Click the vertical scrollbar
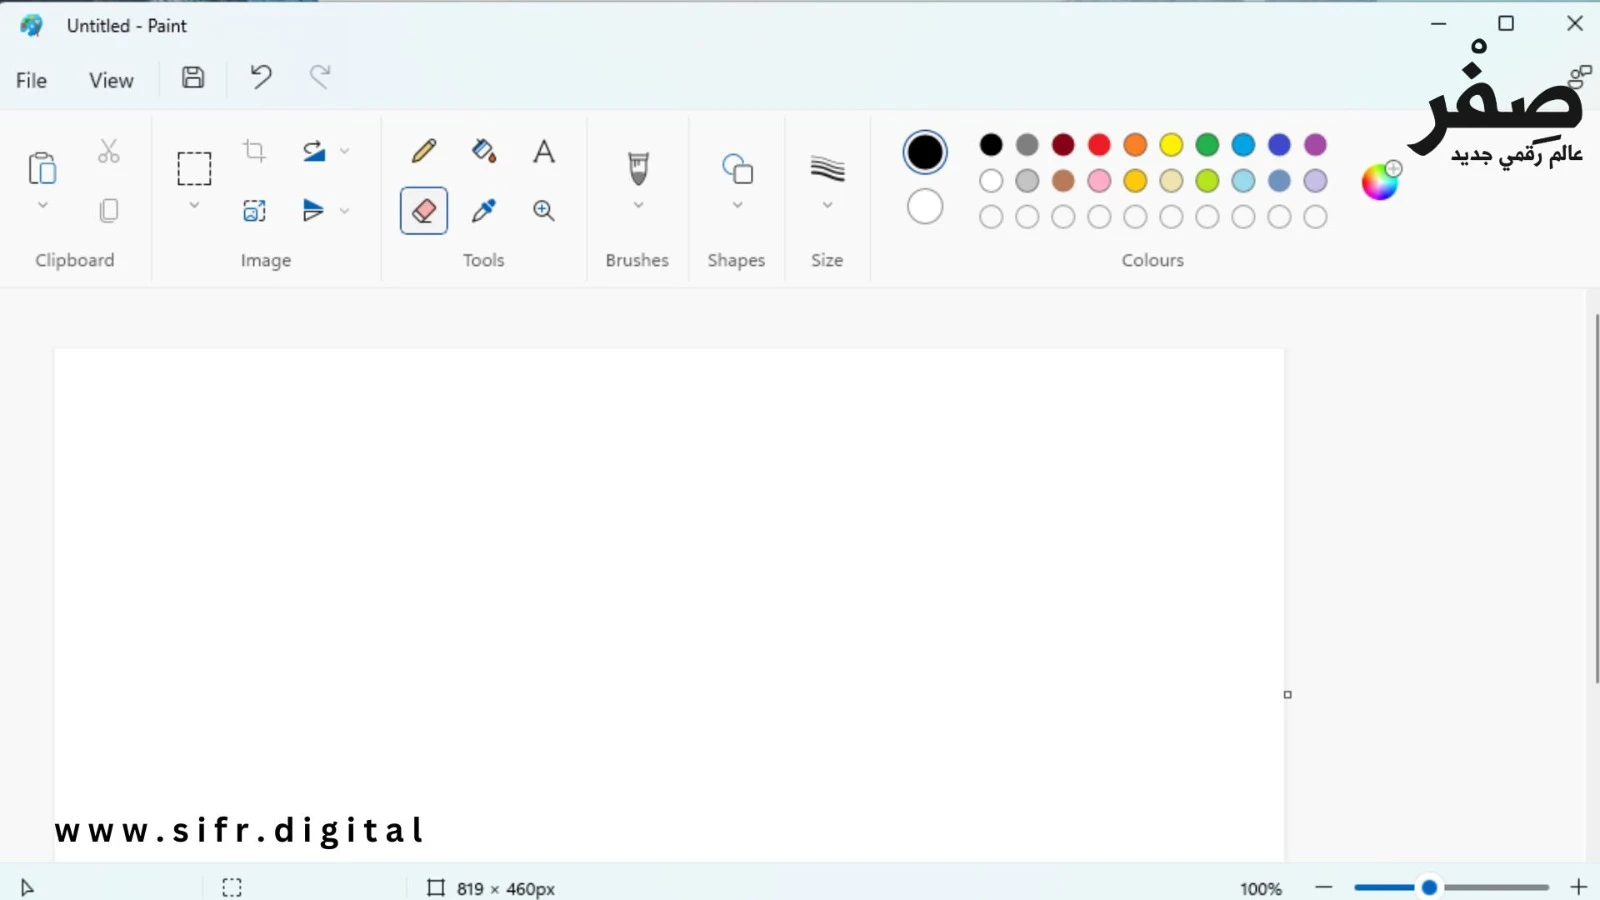 tap(1597, 498)
